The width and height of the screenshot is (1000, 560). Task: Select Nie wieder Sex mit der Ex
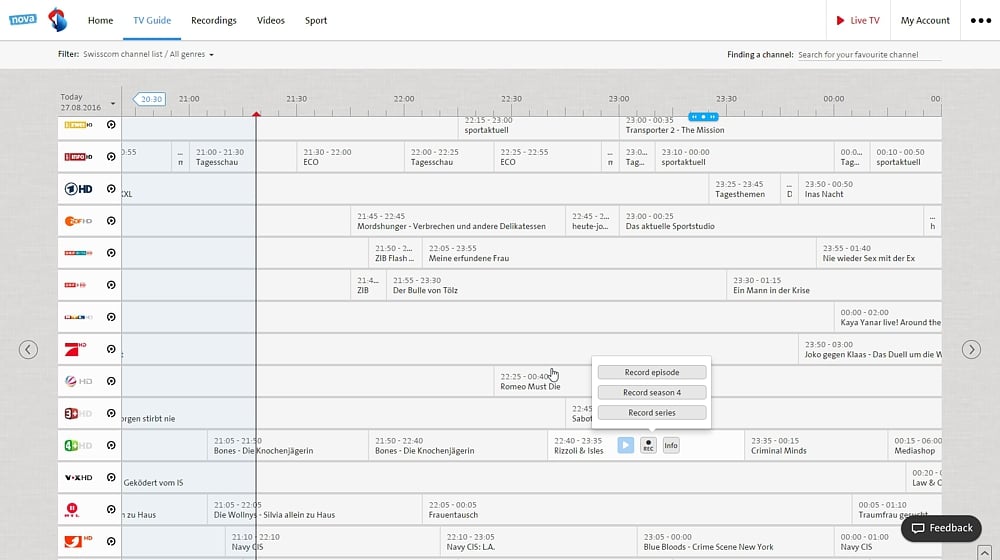[x=879, y=253]
